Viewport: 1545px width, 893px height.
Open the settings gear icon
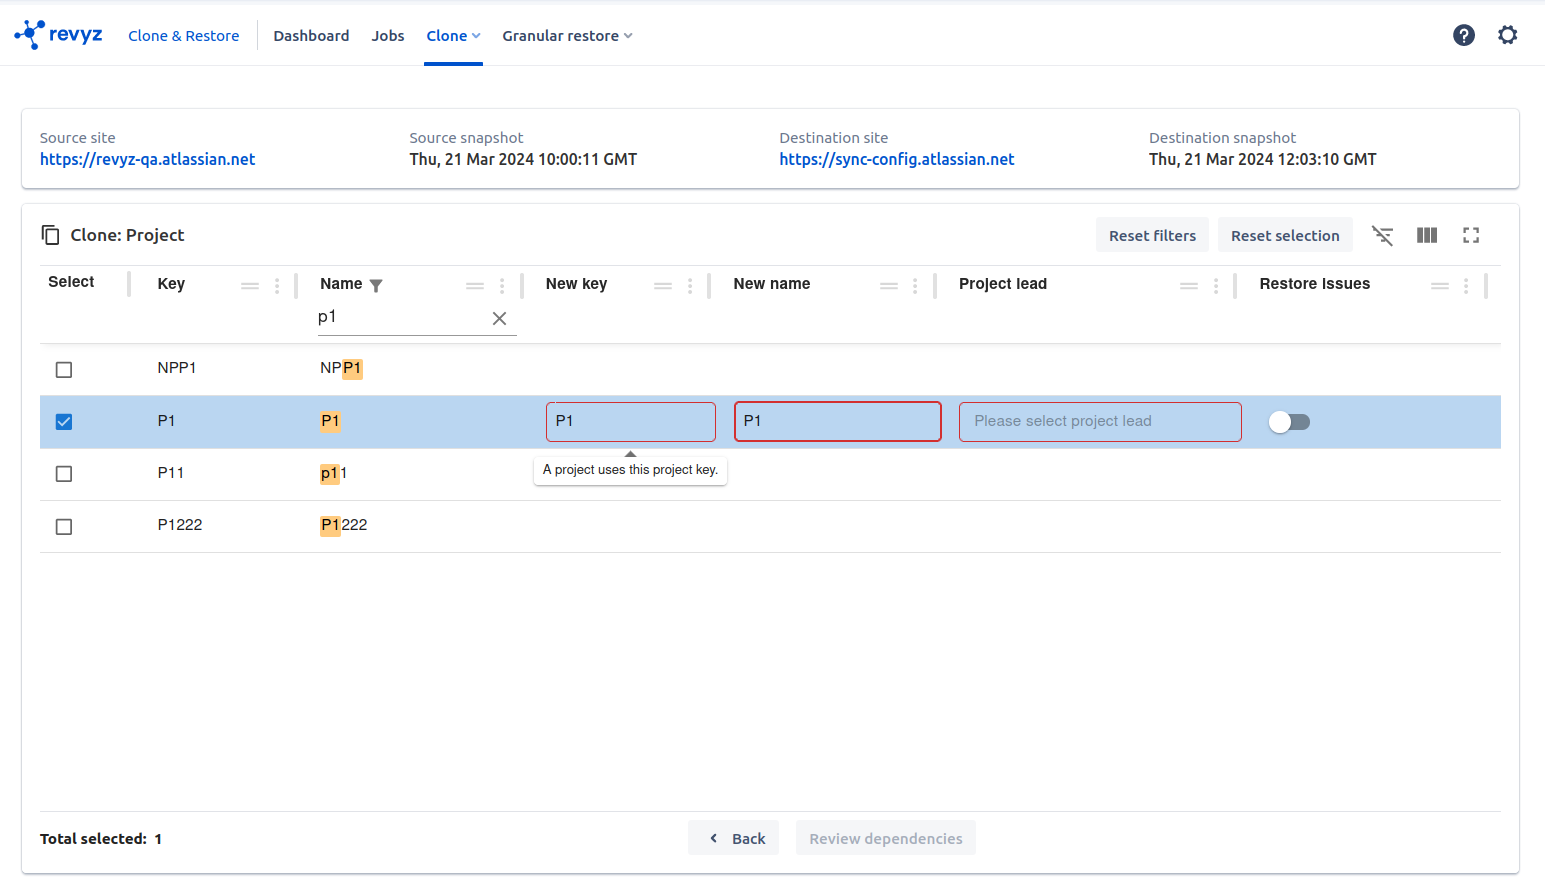click(1507, 36)
